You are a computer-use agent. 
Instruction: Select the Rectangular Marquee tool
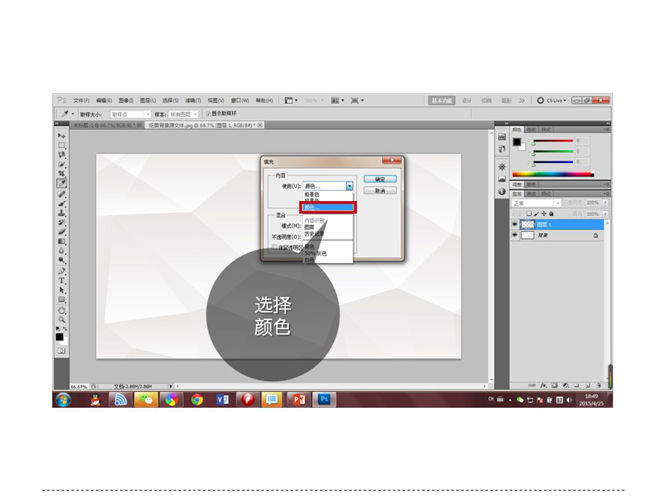60,145
